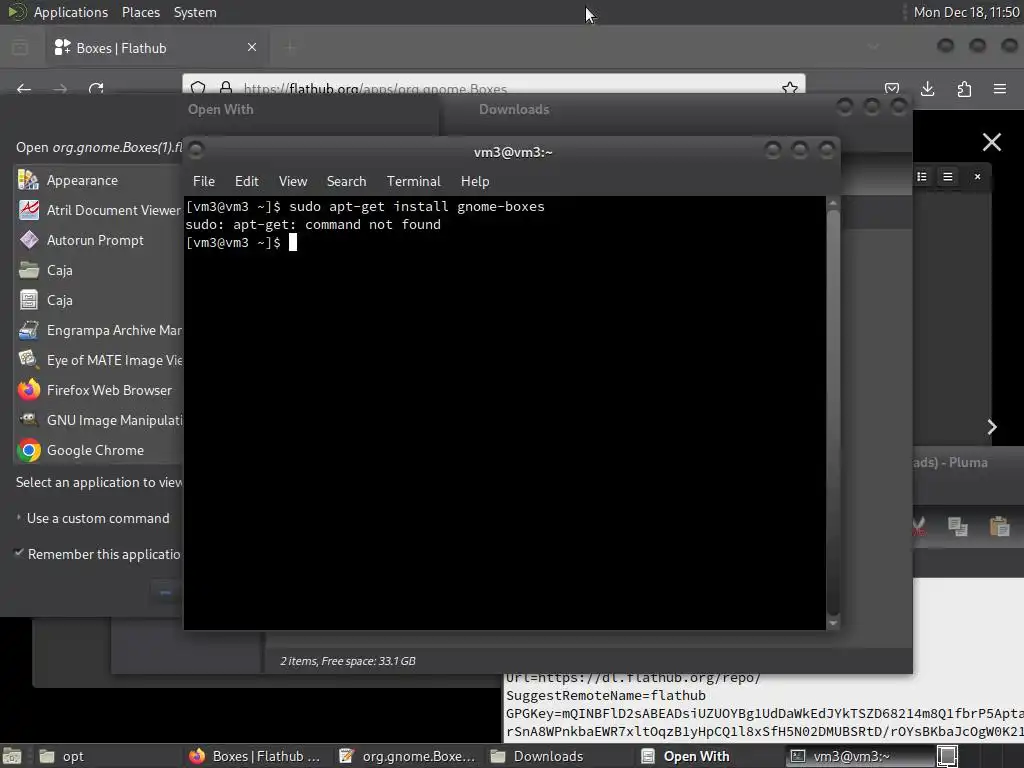Click the terminal window menu button left of title
The image size is (1024, 768).
click(196, 150)
